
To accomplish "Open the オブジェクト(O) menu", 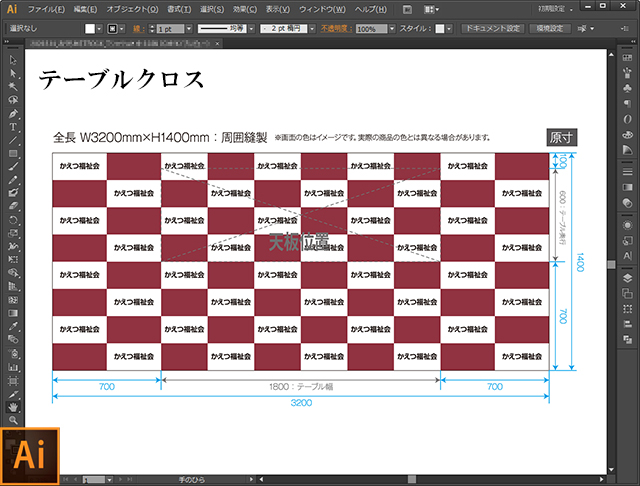I will click(x=132, y=9).
